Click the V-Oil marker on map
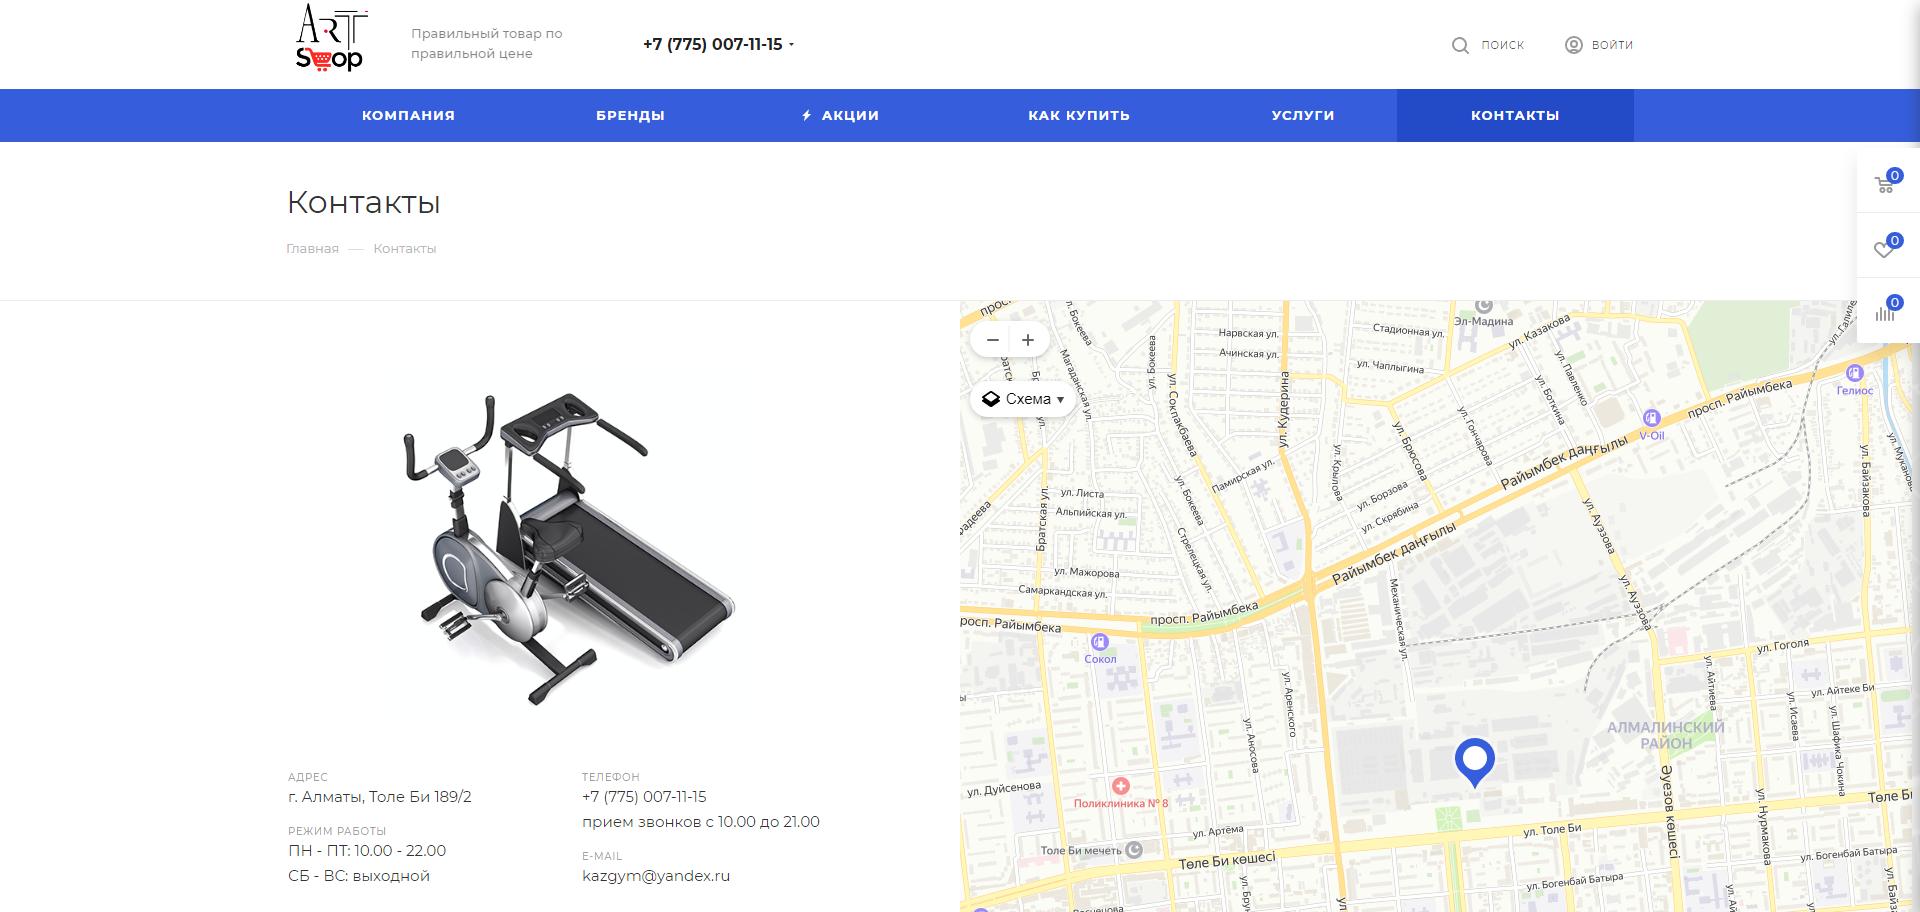This screenshot has height=912, width=1920. tap(1651, 418)
